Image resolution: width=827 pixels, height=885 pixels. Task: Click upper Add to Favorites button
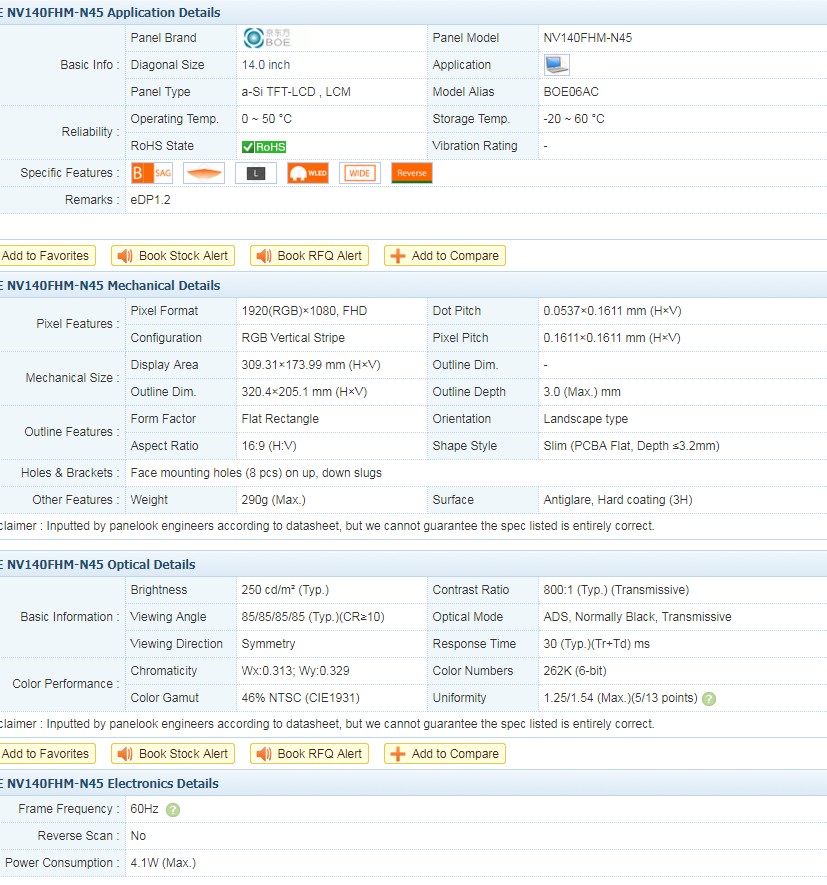click(46, 256)
